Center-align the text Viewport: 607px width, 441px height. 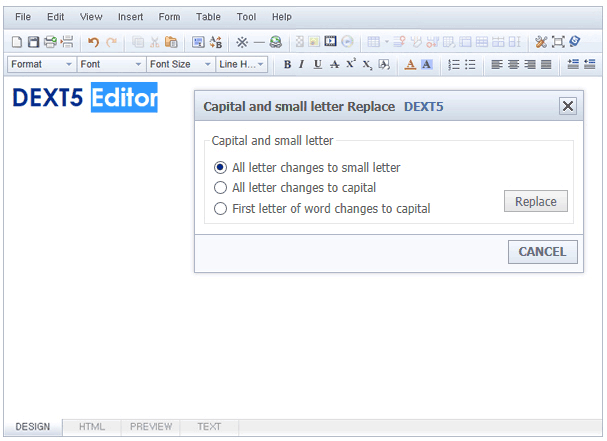(513, 64)
